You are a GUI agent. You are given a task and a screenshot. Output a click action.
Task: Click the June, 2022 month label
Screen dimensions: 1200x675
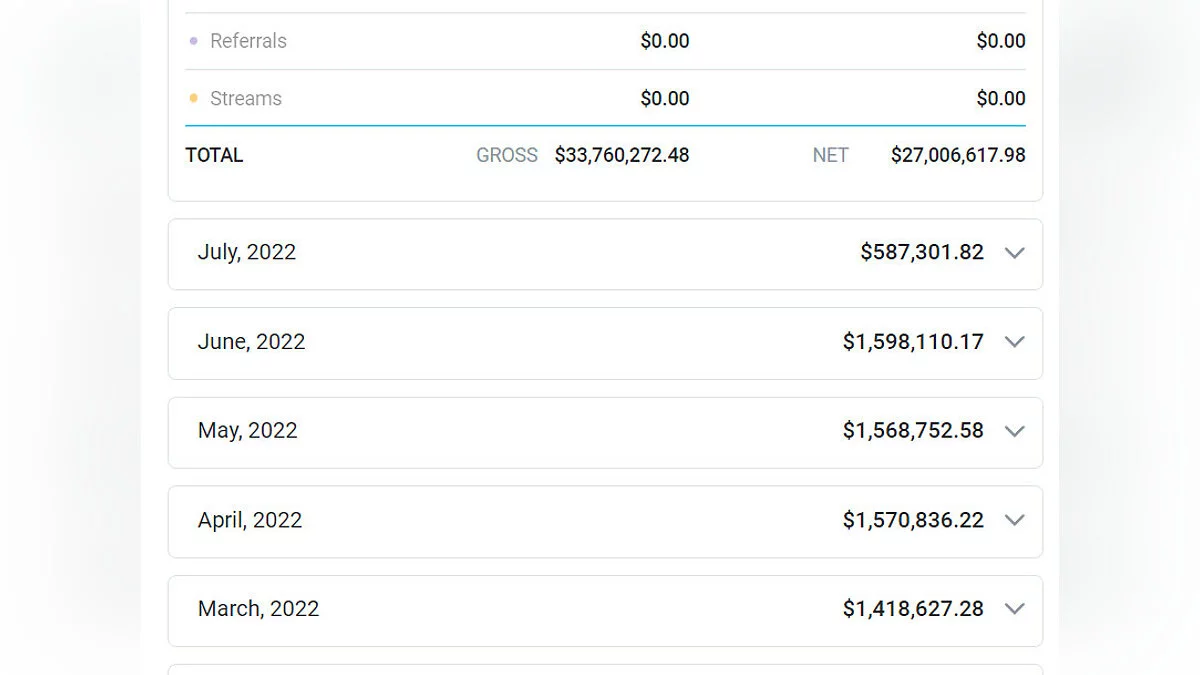tap(251, 341)
